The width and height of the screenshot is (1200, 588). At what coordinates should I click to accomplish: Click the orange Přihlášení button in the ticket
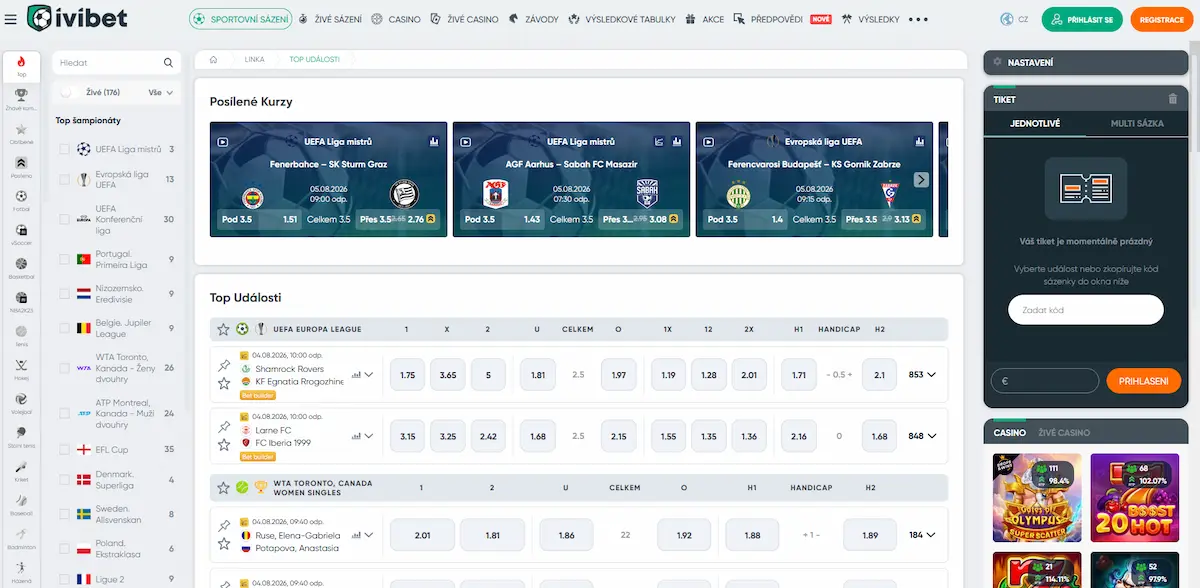(x=1143, y=381)
